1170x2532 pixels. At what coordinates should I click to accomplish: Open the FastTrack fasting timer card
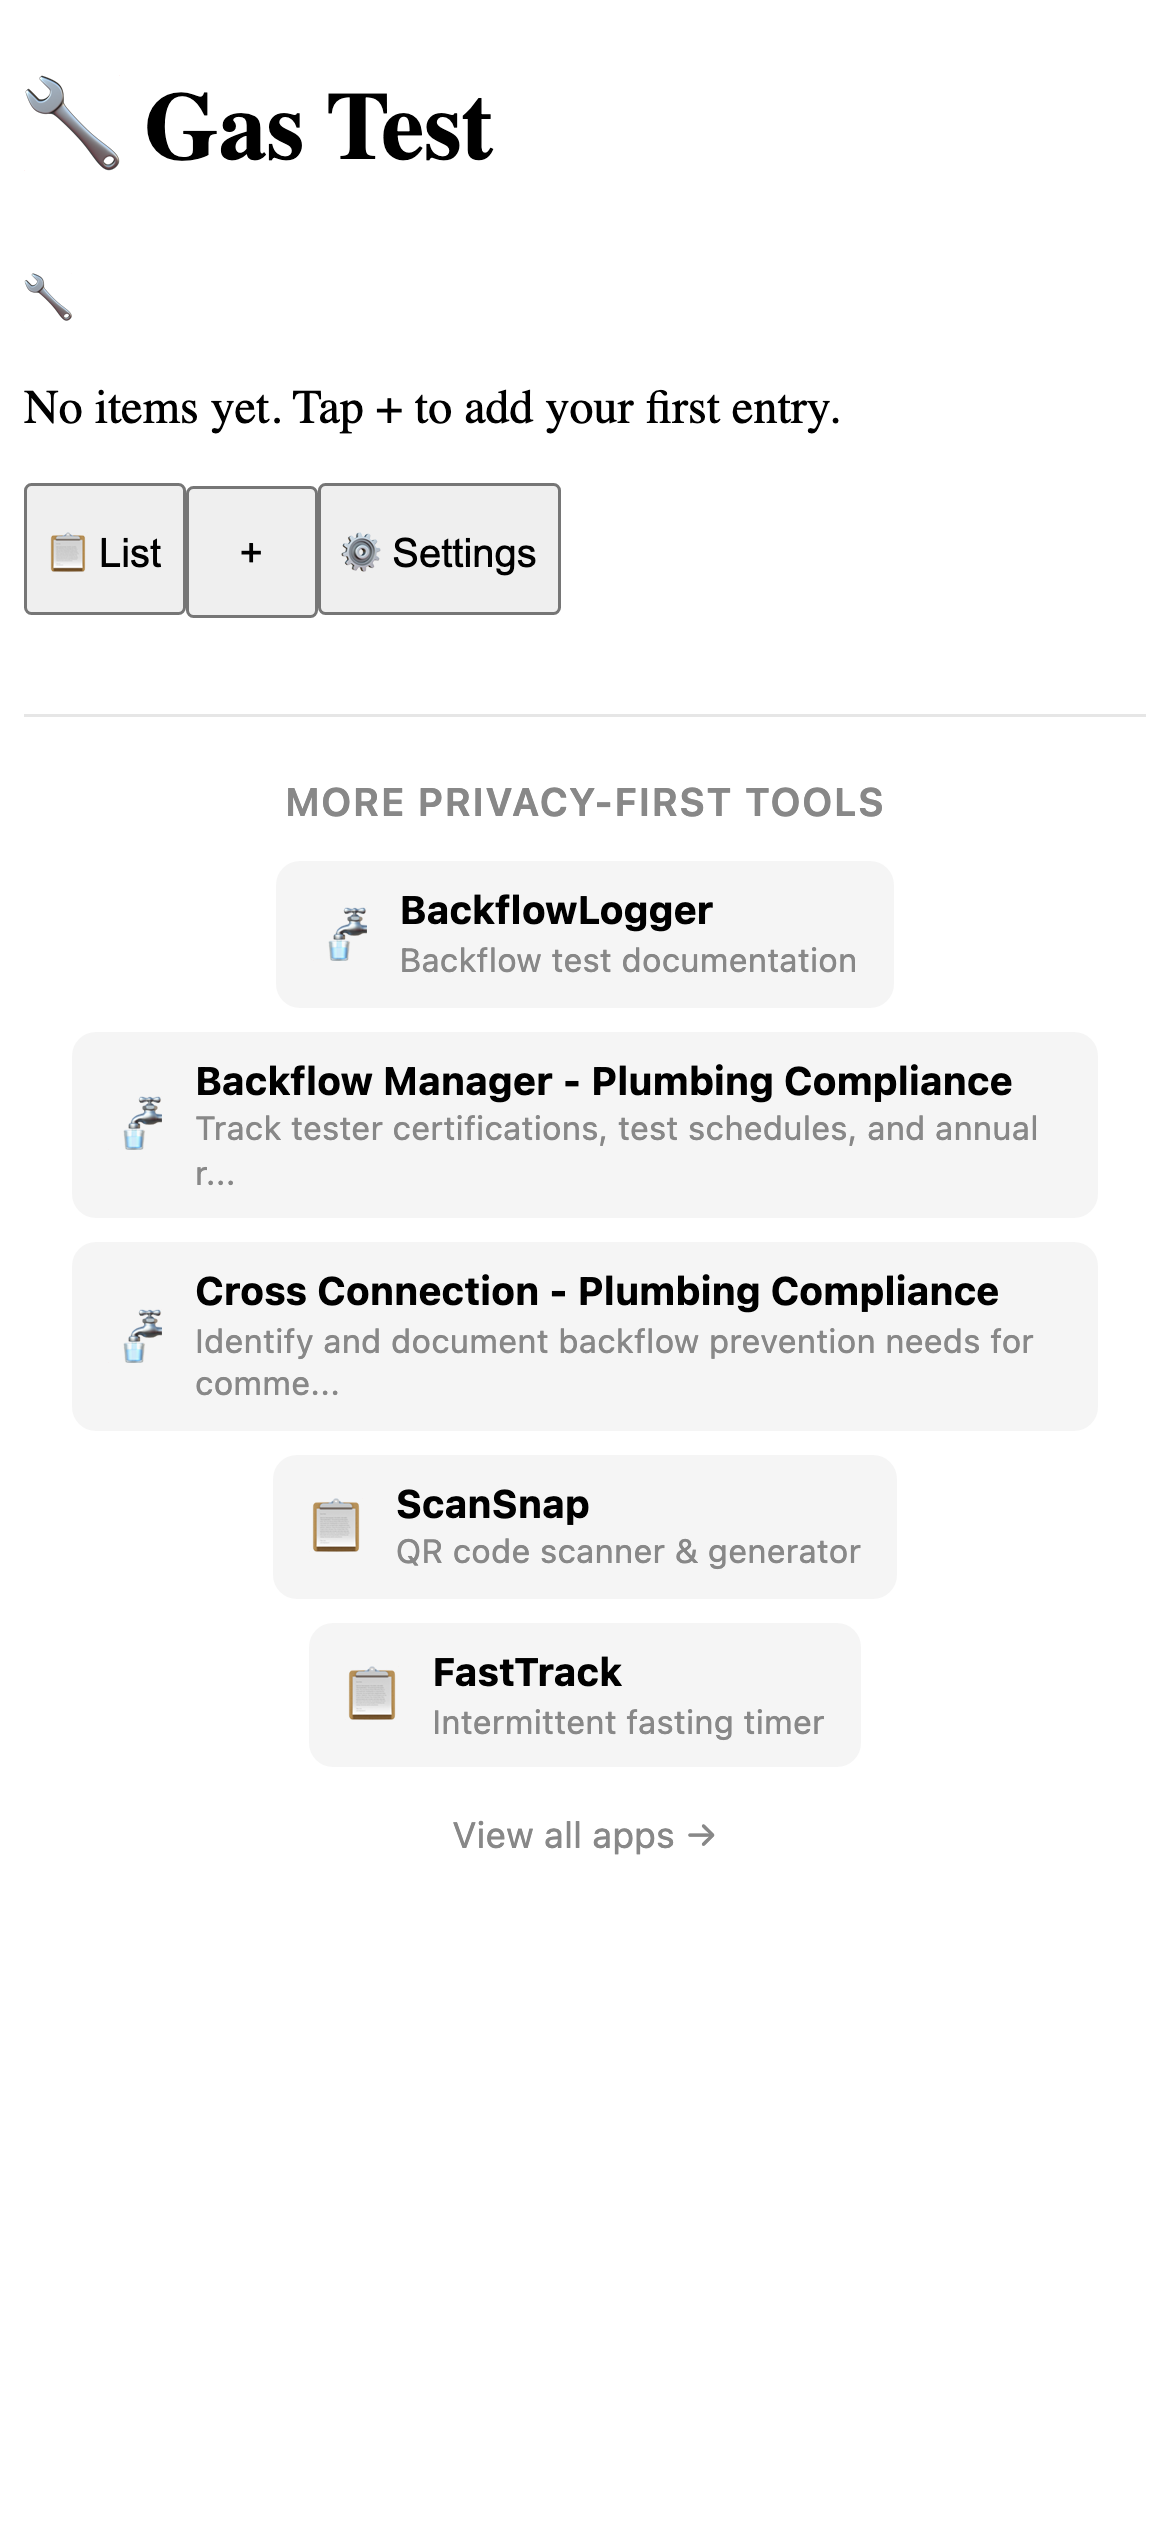(x=584, y=1694)
